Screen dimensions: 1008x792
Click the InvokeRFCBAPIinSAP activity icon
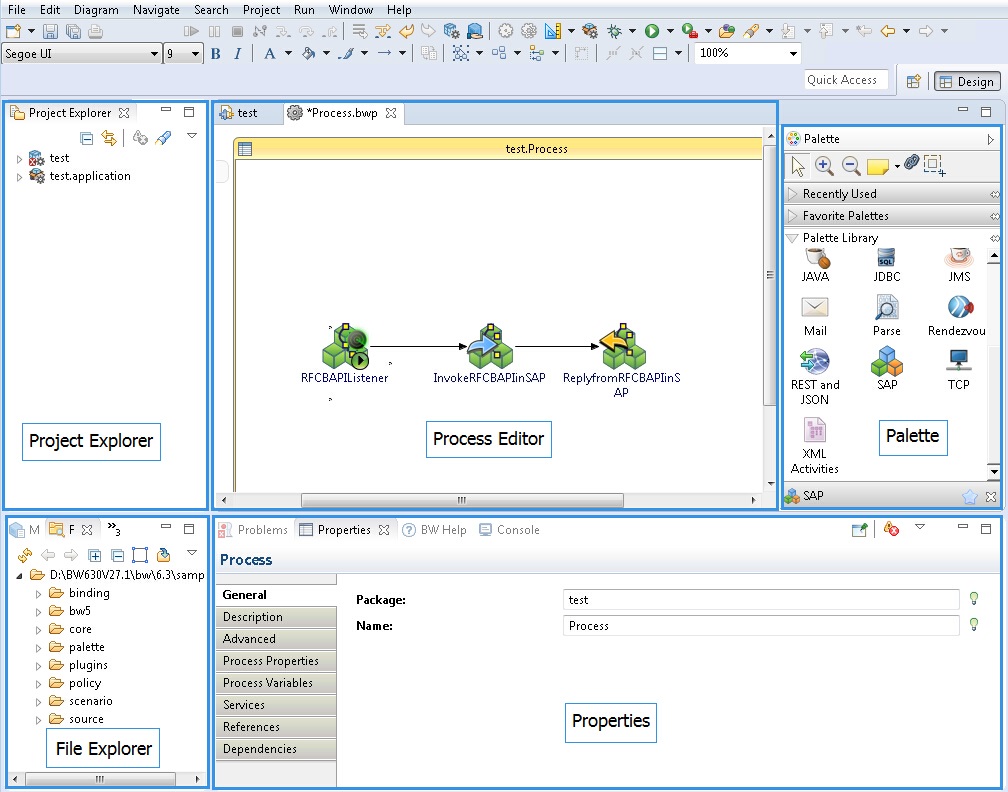click(x=488, y=345)
